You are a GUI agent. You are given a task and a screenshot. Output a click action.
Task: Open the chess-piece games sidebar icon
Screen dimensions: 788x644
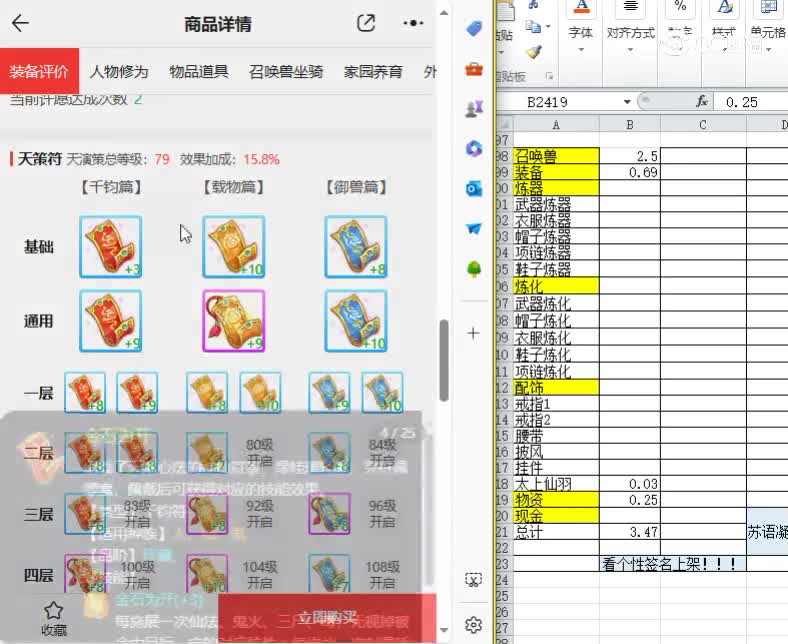[x=474, y=109]
